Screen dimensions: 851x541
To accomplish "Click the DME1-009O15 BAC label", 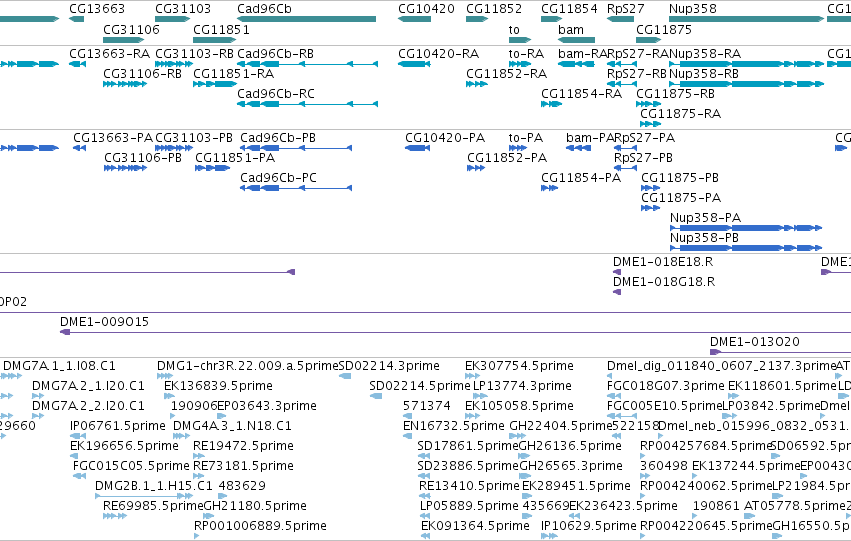I will [x=104, y=322].
